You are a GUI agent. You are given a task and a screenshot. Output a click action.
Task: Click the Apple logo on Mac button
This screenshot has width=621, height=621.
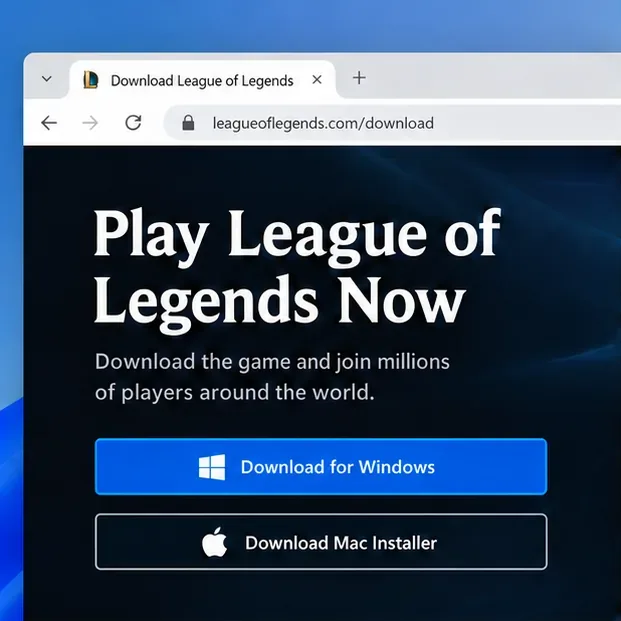(x=214, y=541)
